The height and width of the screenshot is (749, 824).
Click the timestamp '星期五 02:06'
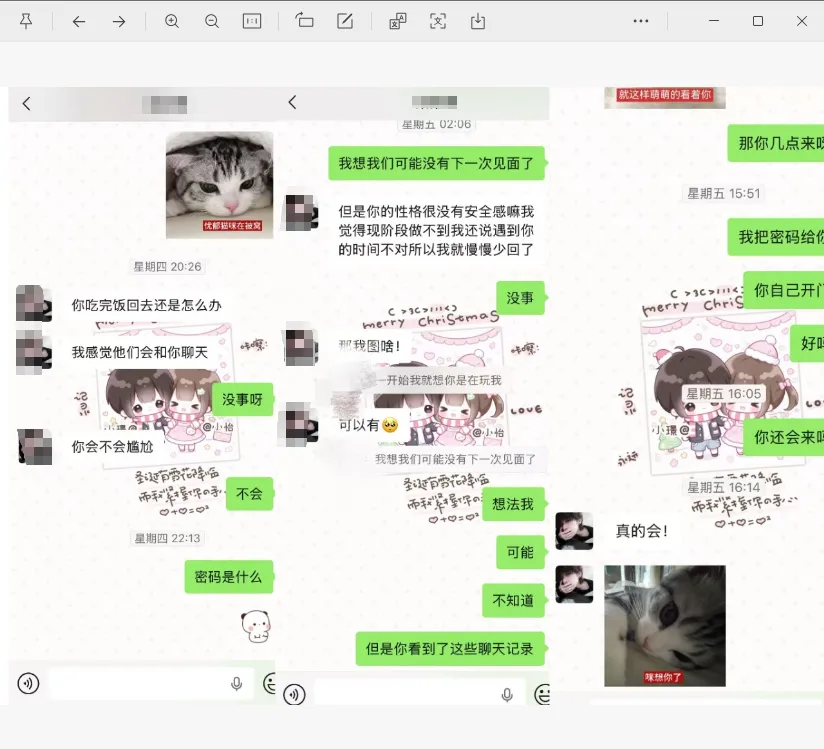click(x=436, y=124)
